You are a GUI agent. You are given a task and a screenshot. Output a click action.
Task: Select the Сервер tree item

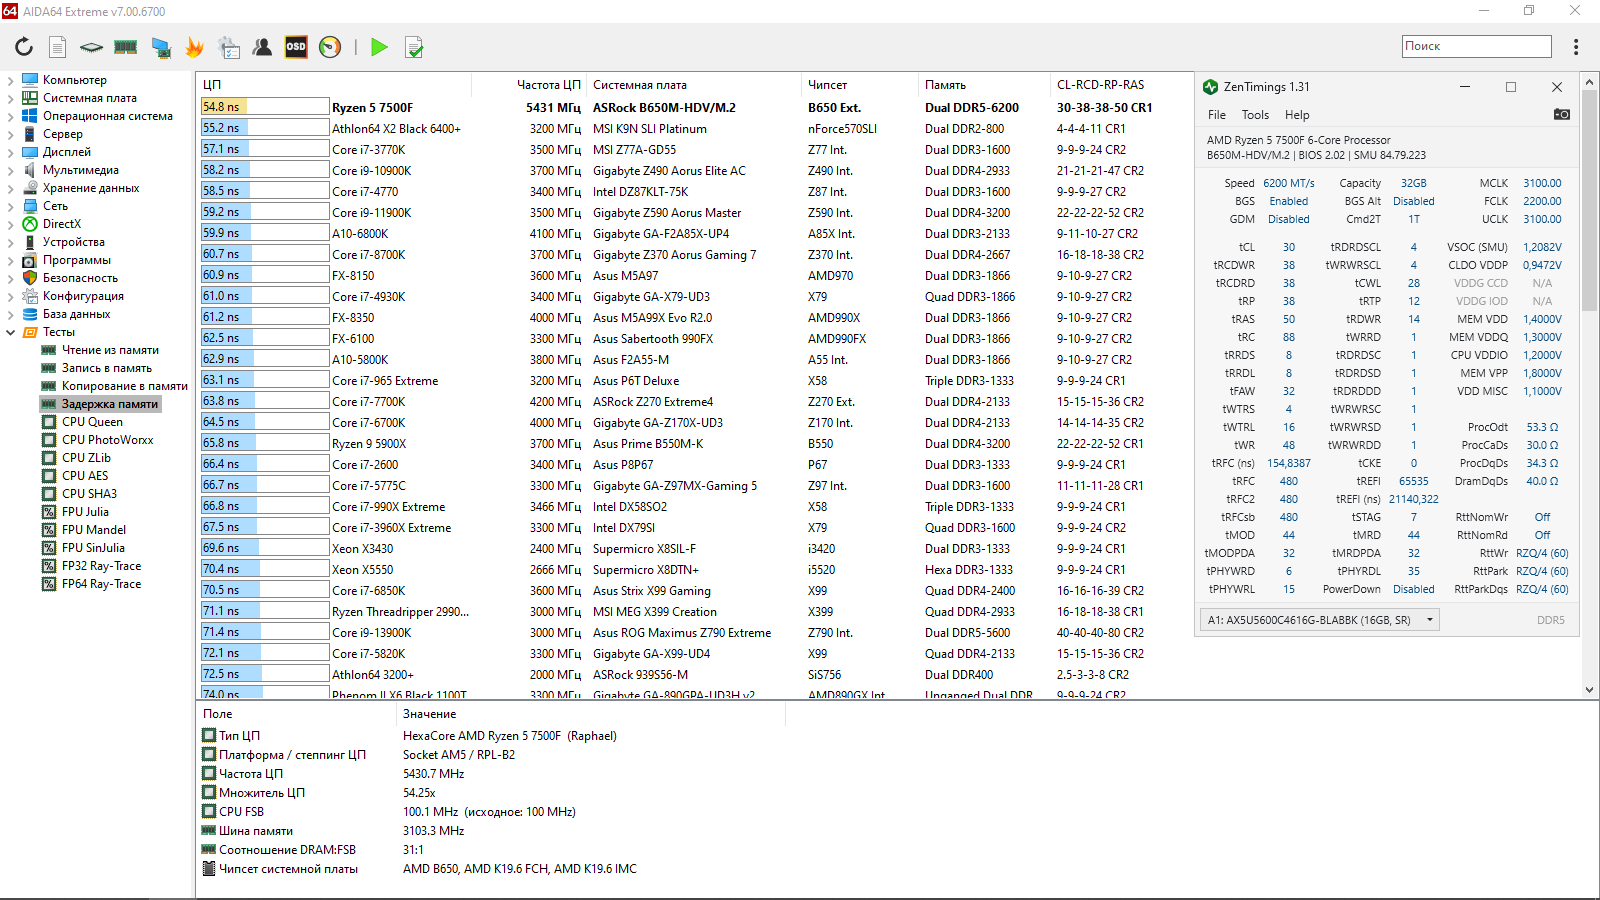pyautogui.click(x=63, y=134)
